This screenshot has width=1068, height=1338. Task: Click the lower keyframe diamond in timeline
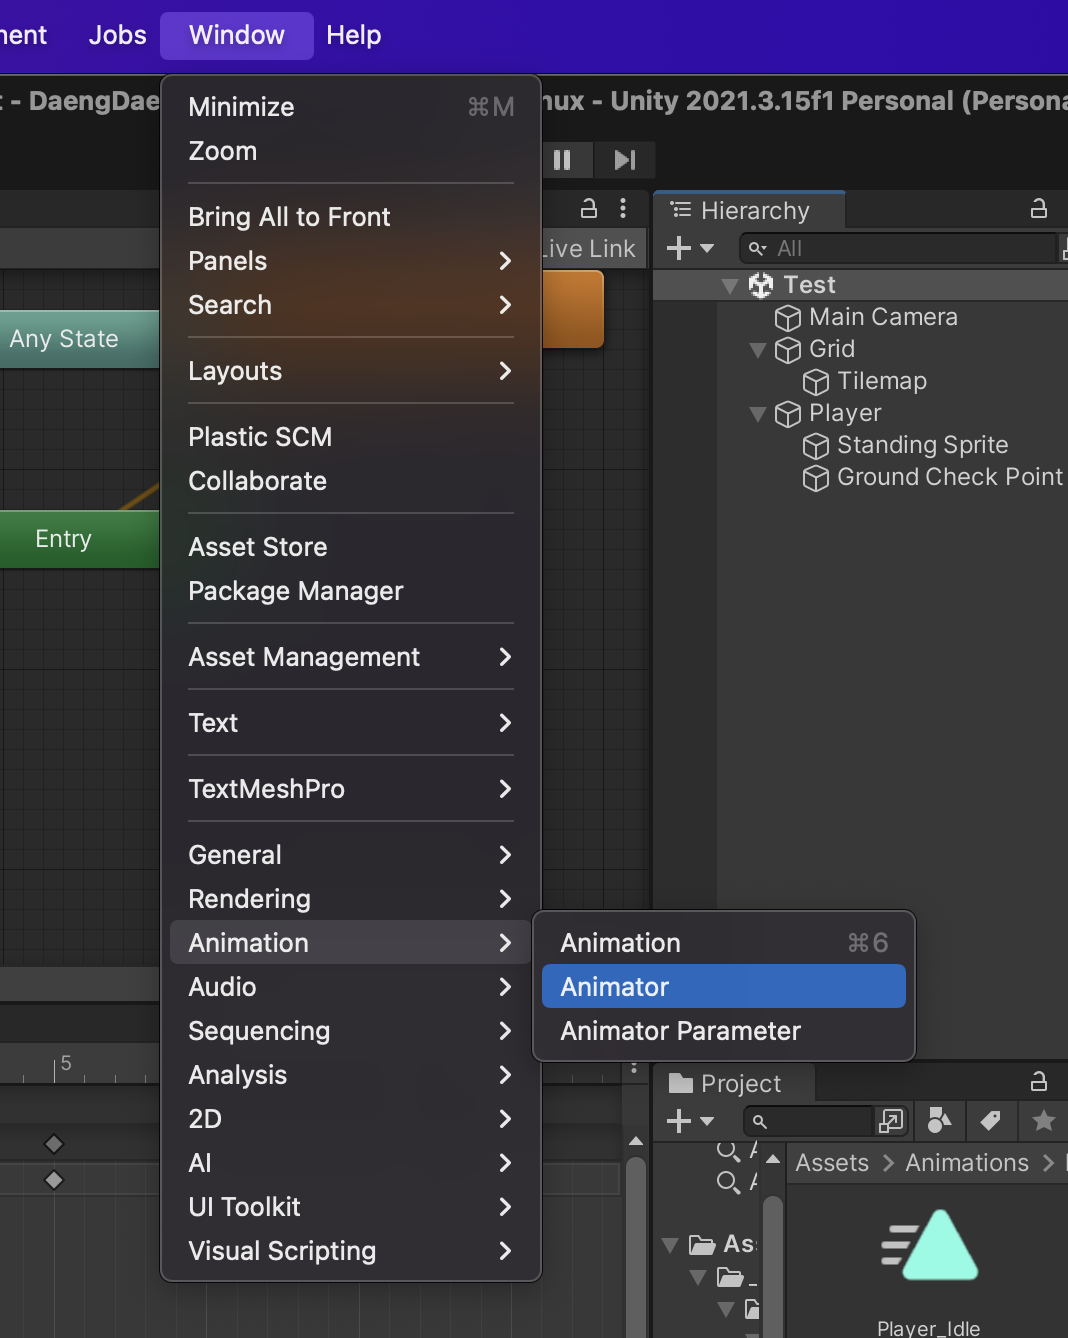tap(54, 1180)
